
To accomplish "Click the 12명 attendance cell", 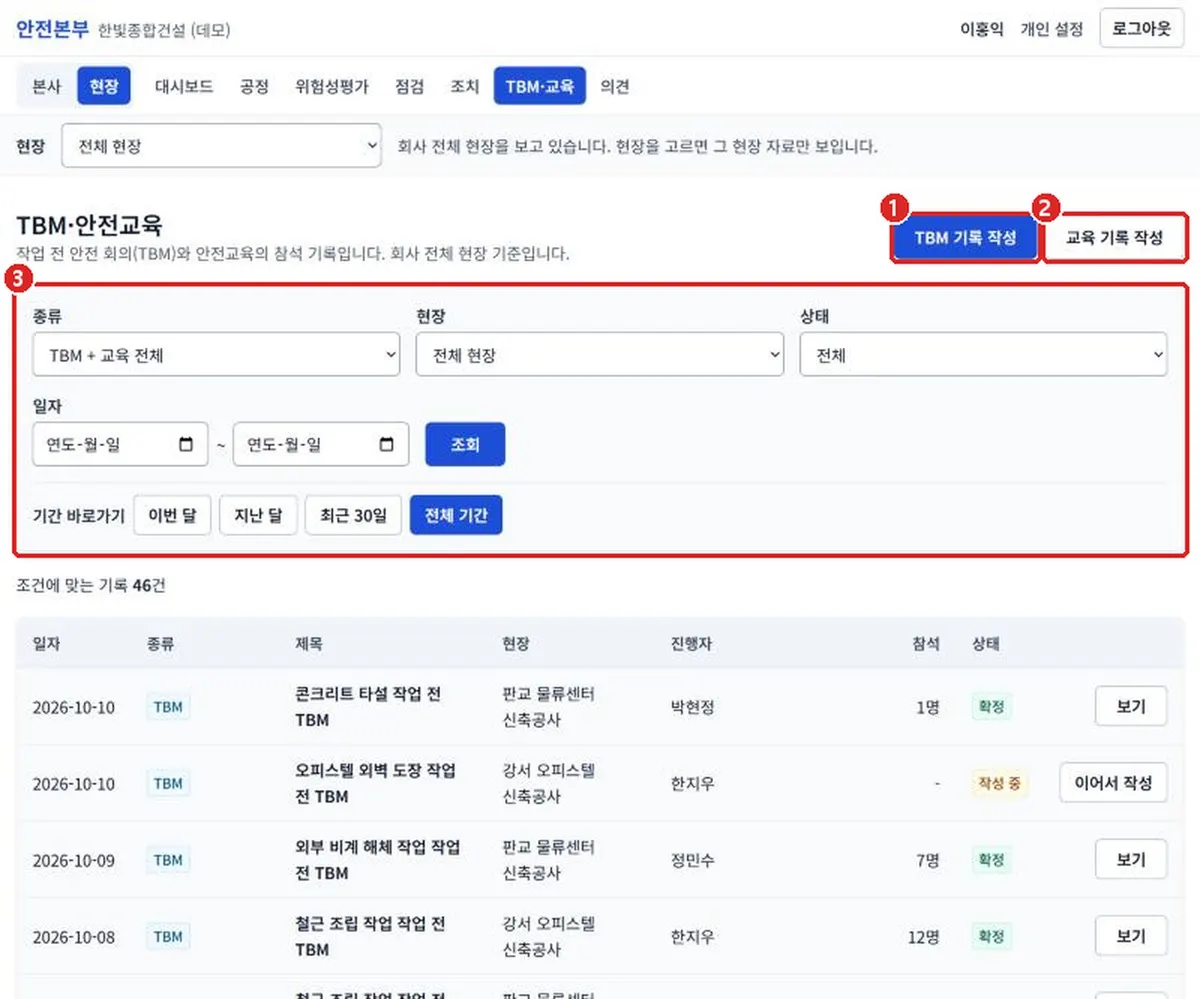I will 924,937.
